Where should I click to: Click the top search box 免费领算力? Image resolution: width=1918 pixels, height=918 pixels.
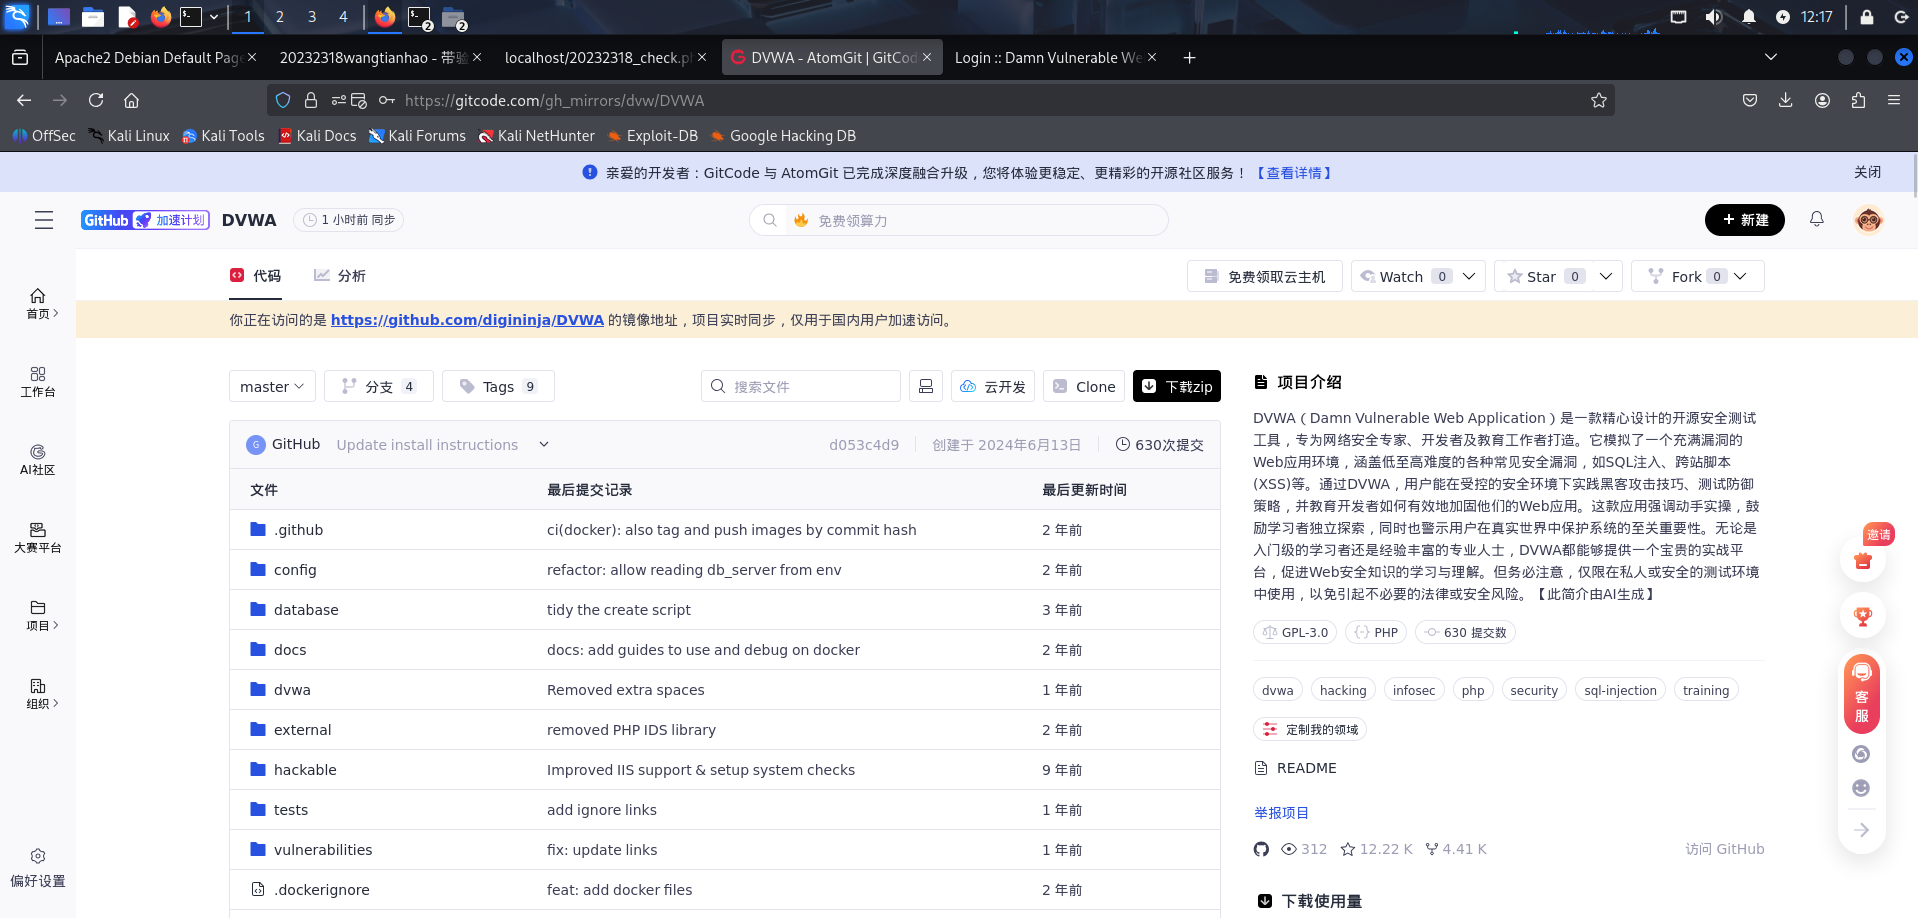959,220
